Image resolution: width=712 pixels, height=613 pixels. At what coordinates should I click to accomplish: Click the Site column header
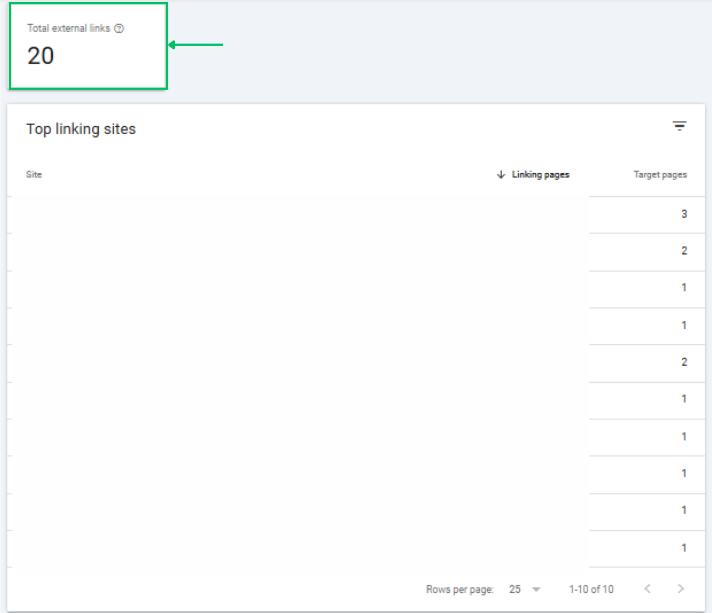34,175
